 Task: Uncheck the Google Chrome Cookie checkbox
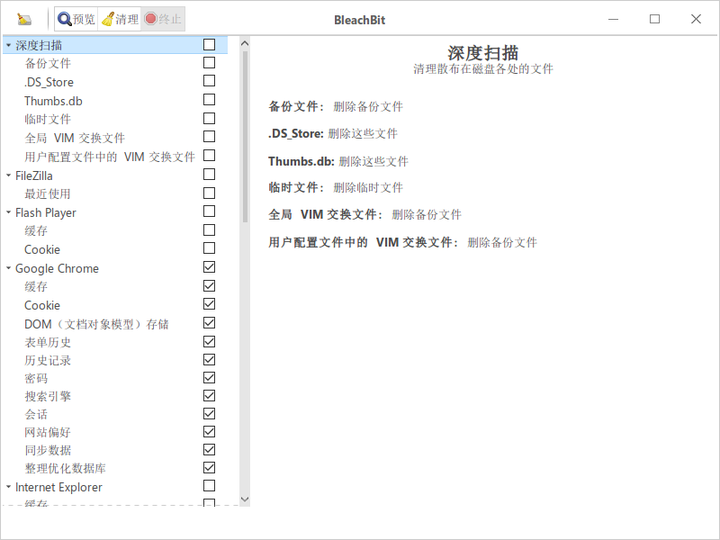point(209,304)
